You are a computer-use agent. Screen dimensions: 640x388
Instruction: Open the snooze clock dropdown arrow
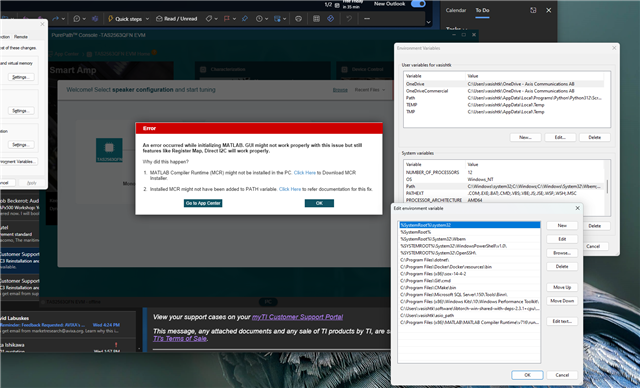click(267, 19)
